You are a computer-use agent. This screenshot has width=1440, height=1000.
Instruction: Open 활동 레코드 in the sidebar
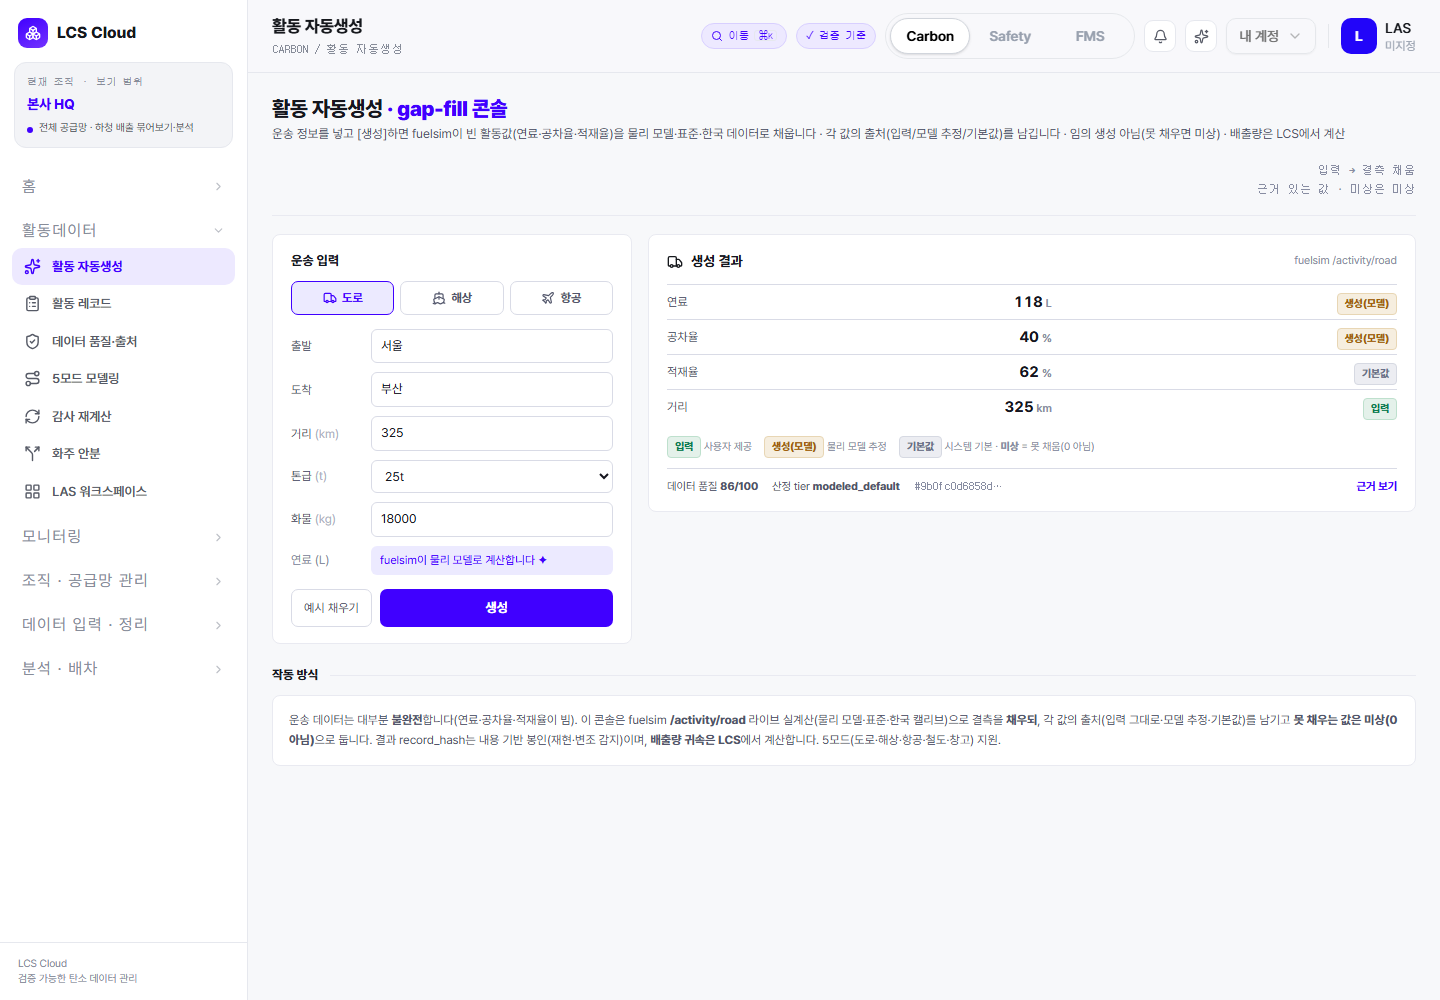(123, 304)
